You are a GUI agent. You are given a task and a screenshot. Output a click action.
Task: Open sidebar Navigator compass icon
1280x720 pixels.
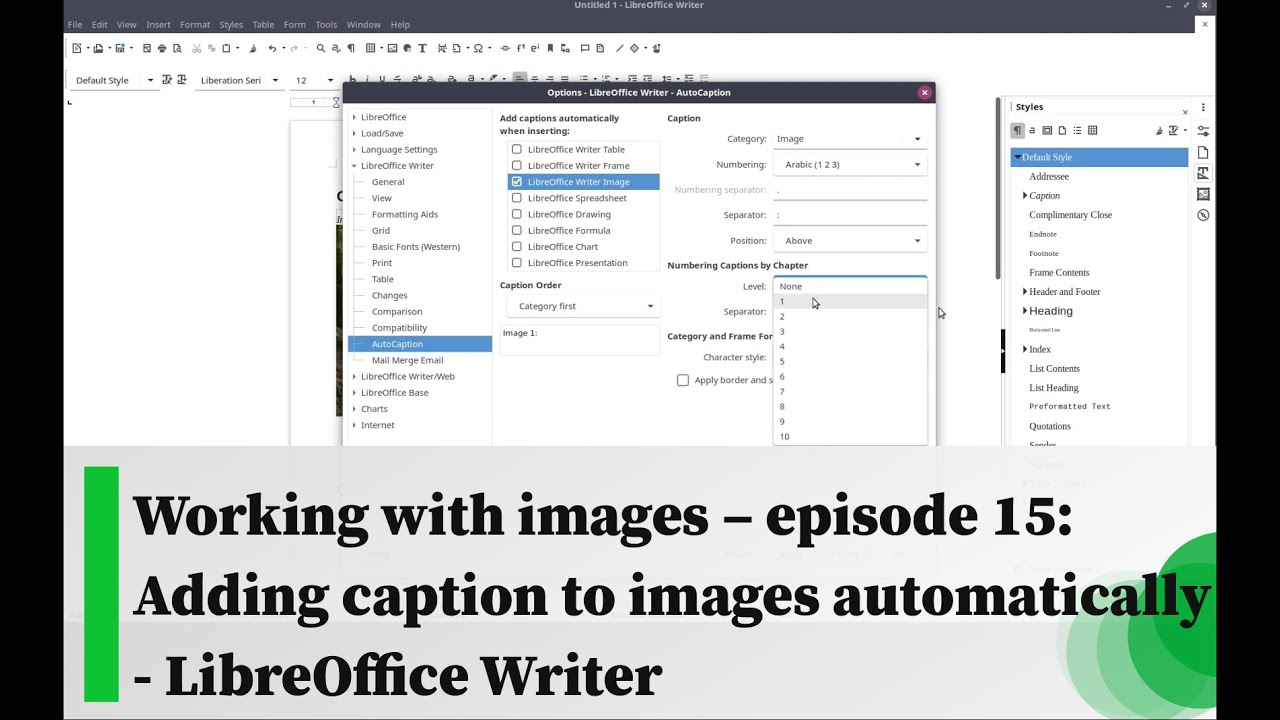(1203, 215)
